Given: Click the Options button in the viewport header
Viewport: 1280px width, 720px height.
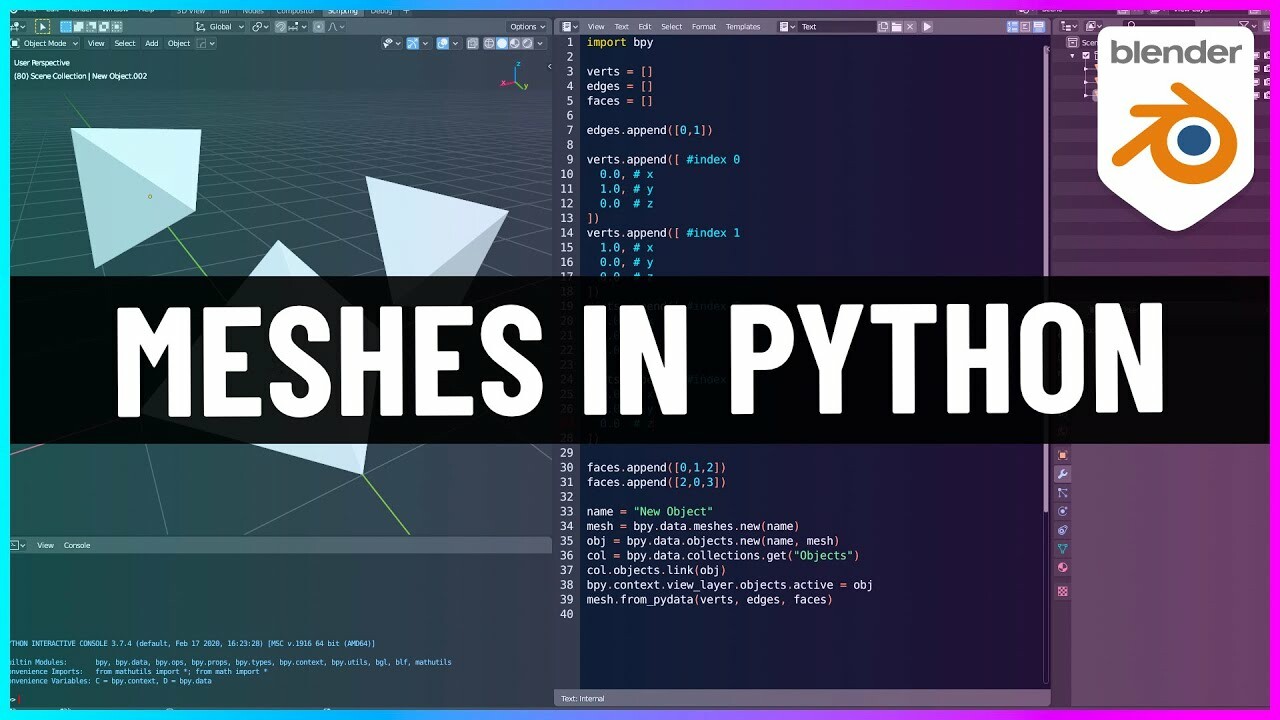Looking at the screenshot, I should pyautogui.click(x=527, y=26).
